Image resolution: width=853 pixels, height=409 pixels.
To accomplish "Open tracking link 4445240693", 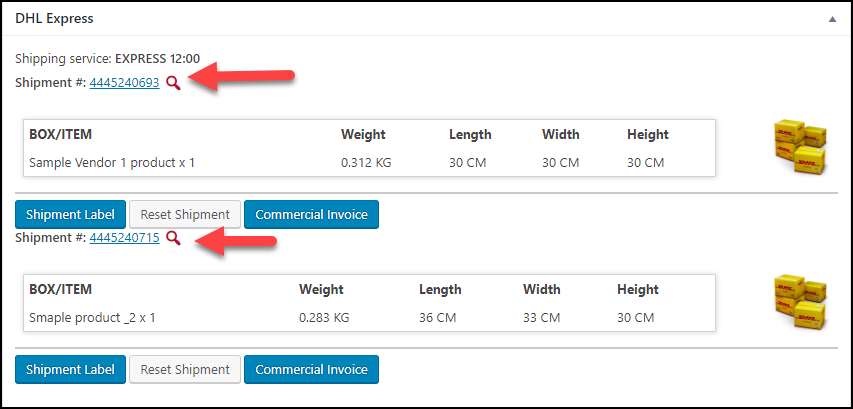I will (x=125, y=83).
